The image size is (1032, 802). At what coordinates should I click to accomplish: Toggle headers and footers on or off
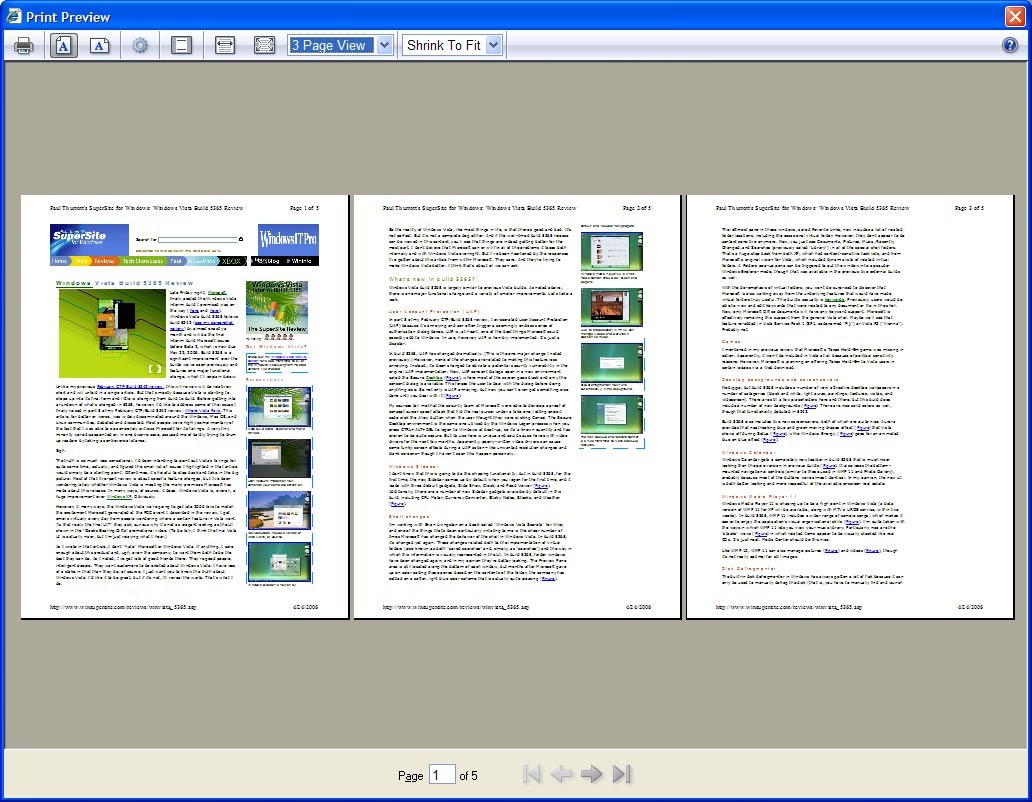click(181, 45)
